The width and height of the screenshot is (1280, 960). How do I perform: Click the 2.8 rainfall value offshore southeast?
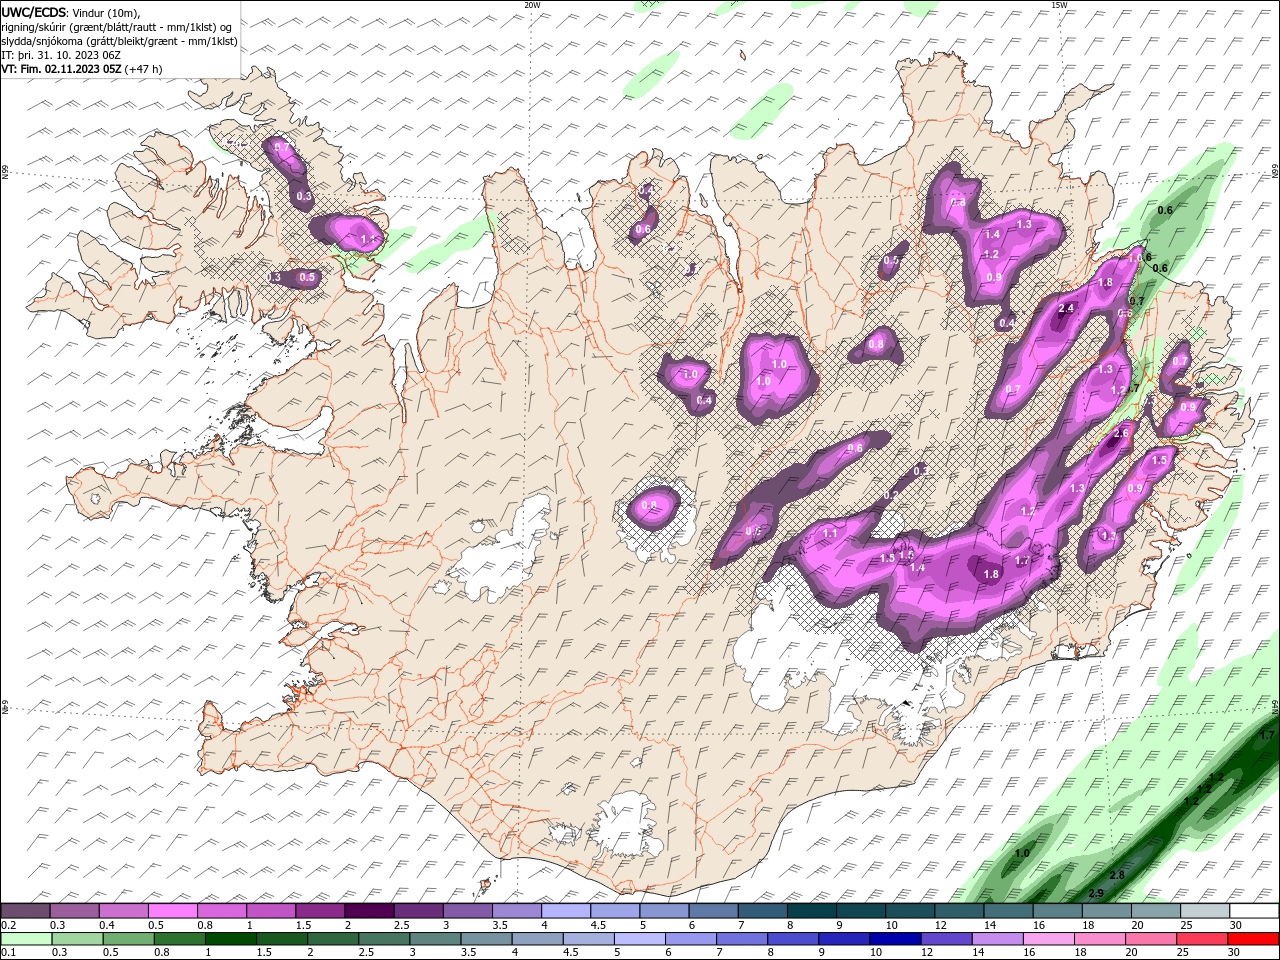click(1117, 875)
